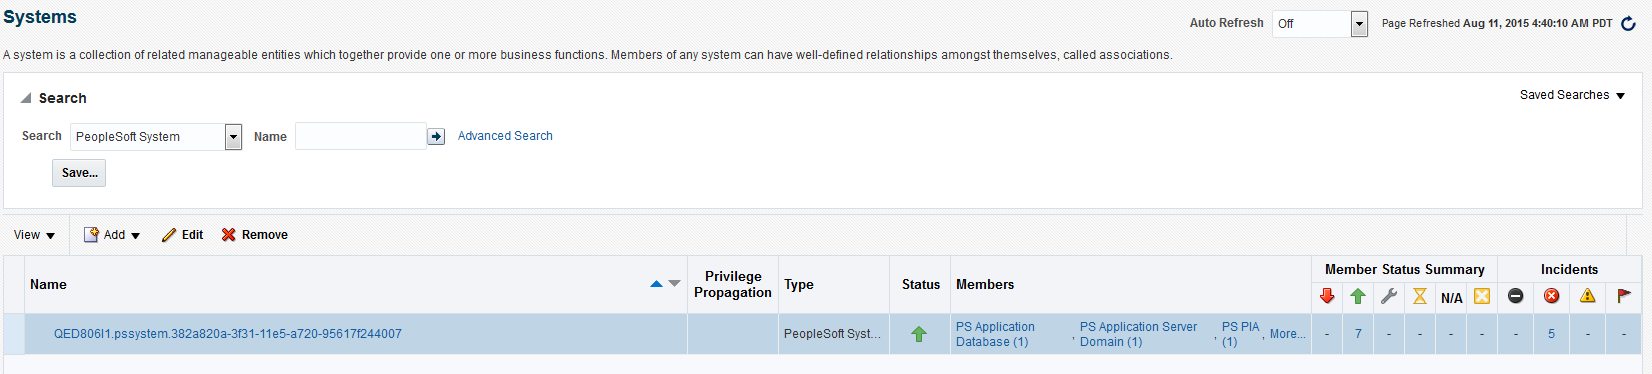
Task: Click the red critical incidents icon
Action: [1552, 296]
